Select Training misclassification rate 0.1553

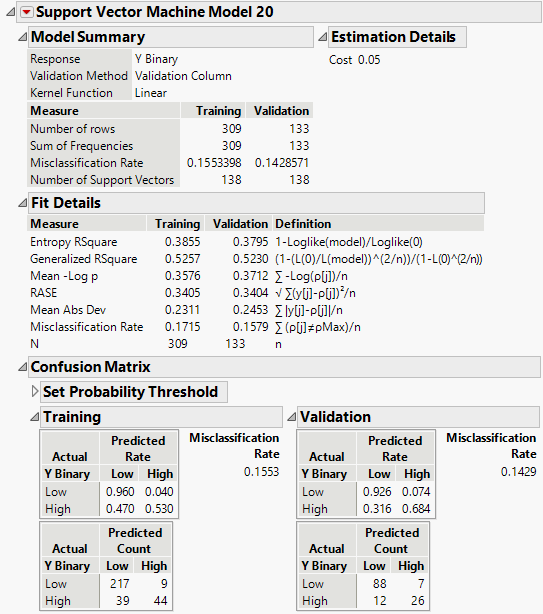click(262, 472)
